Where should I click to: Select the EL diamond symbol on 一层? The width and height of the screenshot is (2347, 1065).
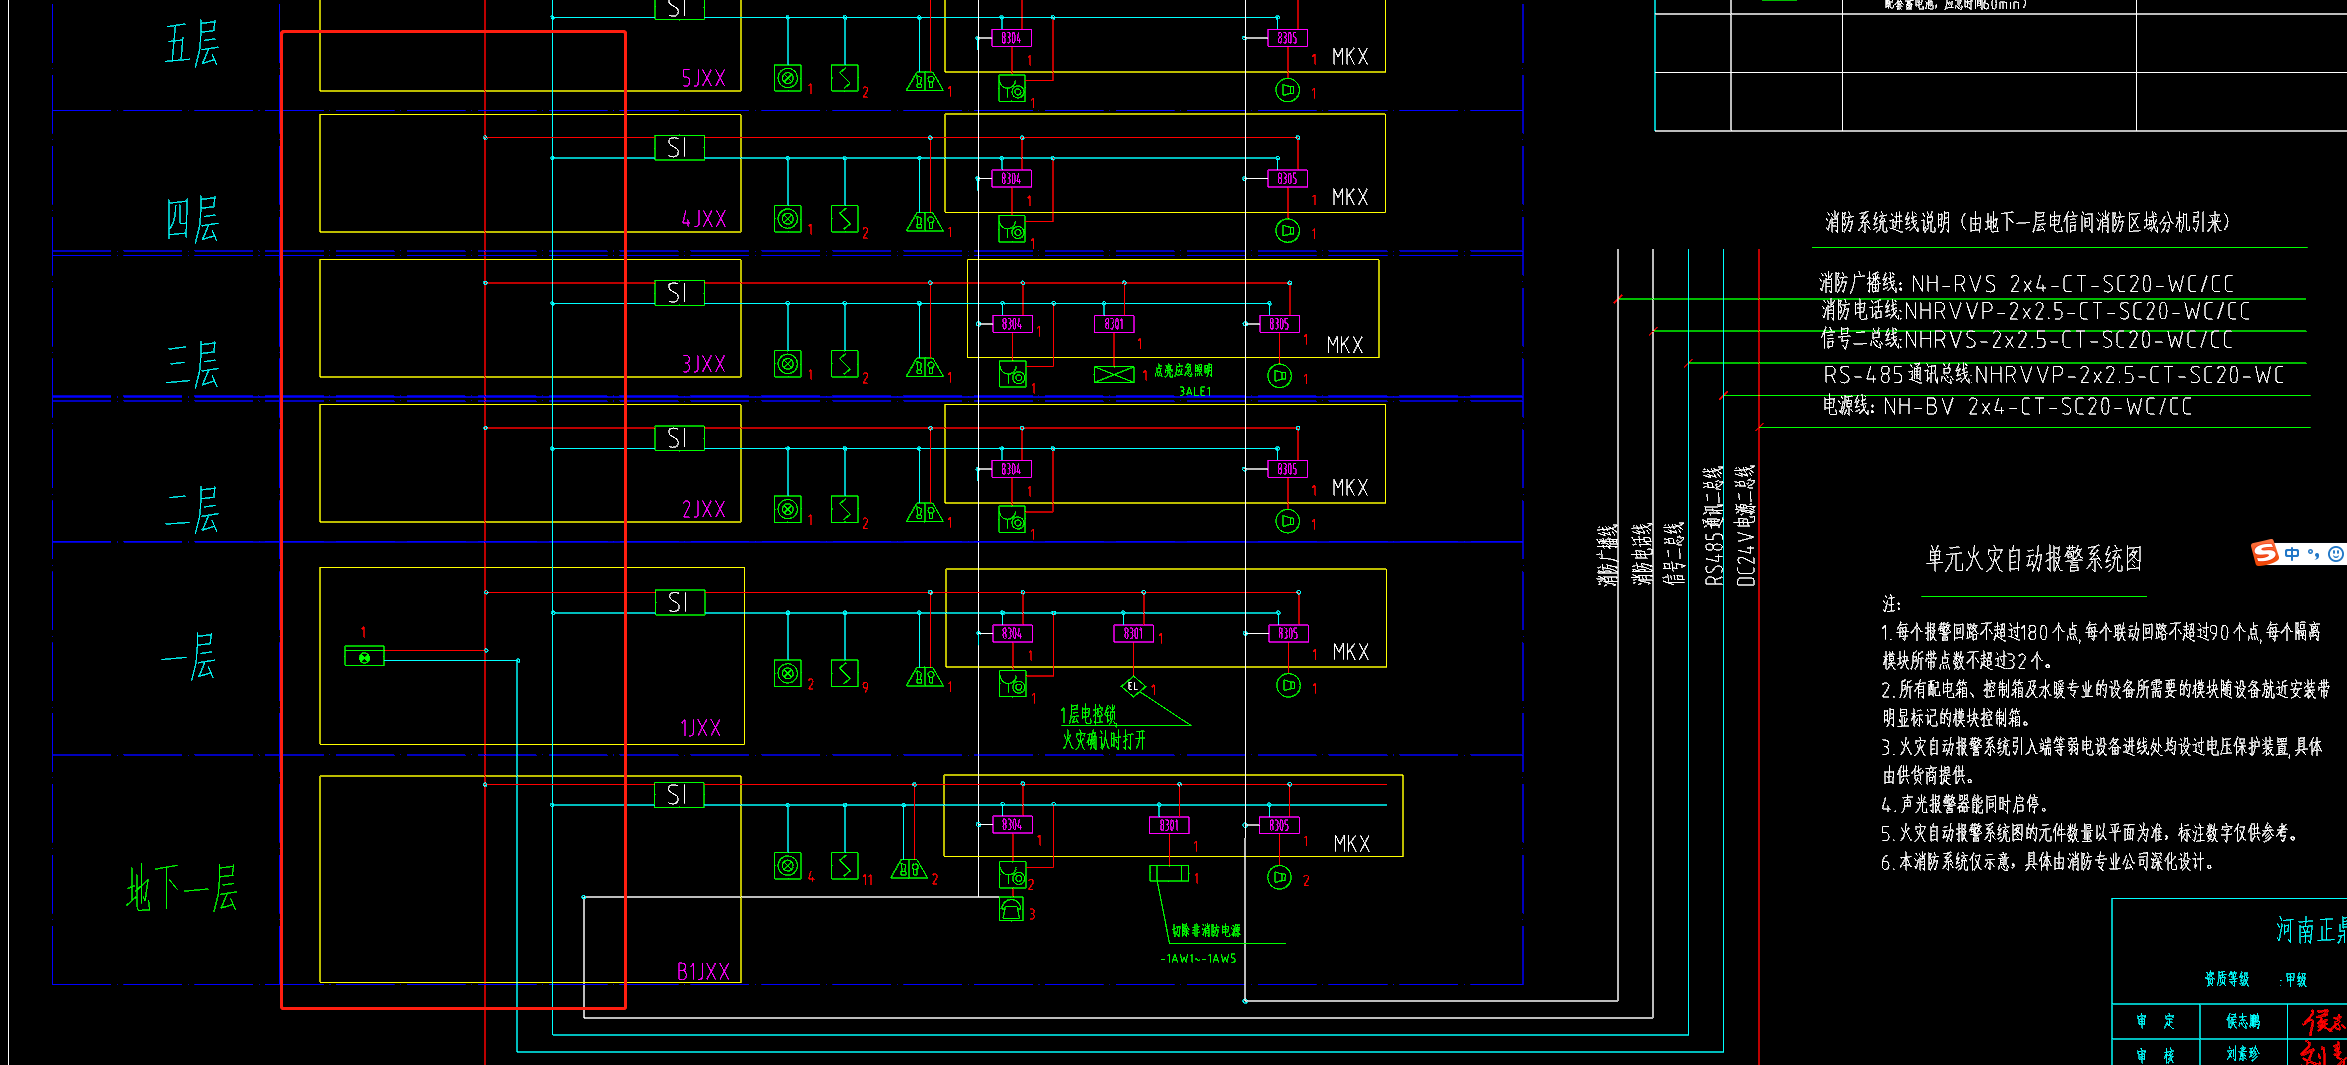pos(1133,686)
